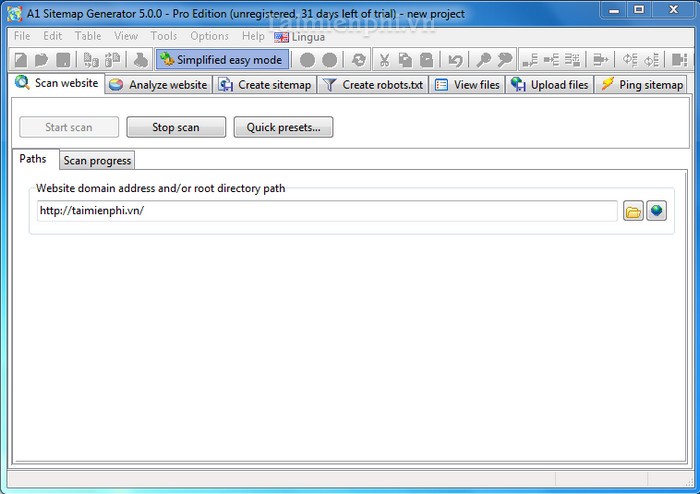Click the website domain address field

click(327, 211)
